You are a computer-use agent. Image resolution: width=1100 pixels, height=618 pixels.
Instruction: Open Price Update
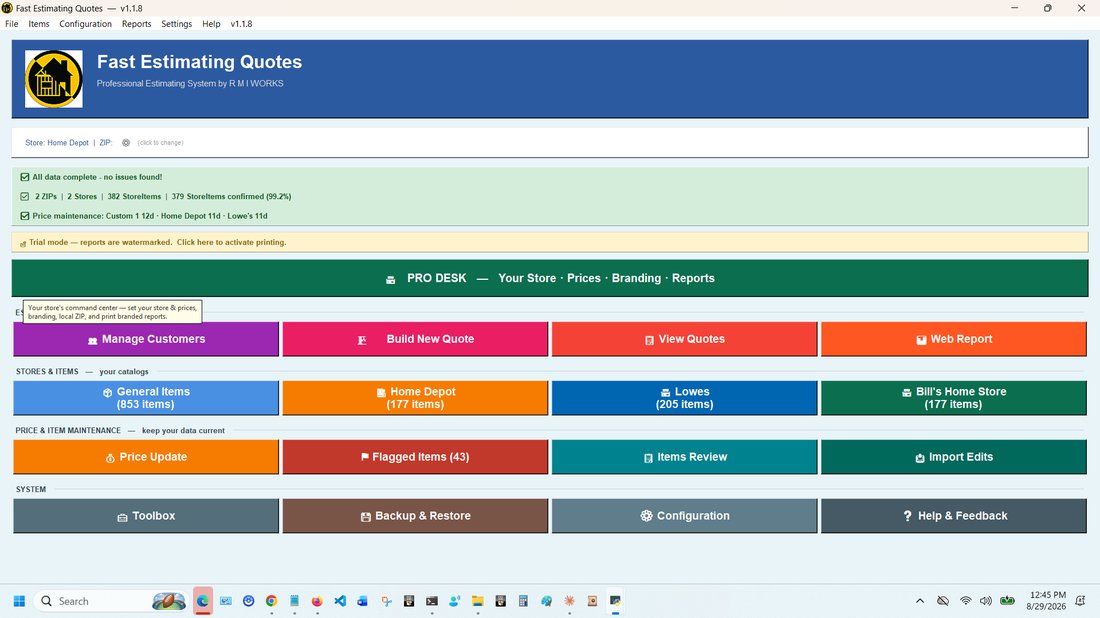(x=146, y=457)
